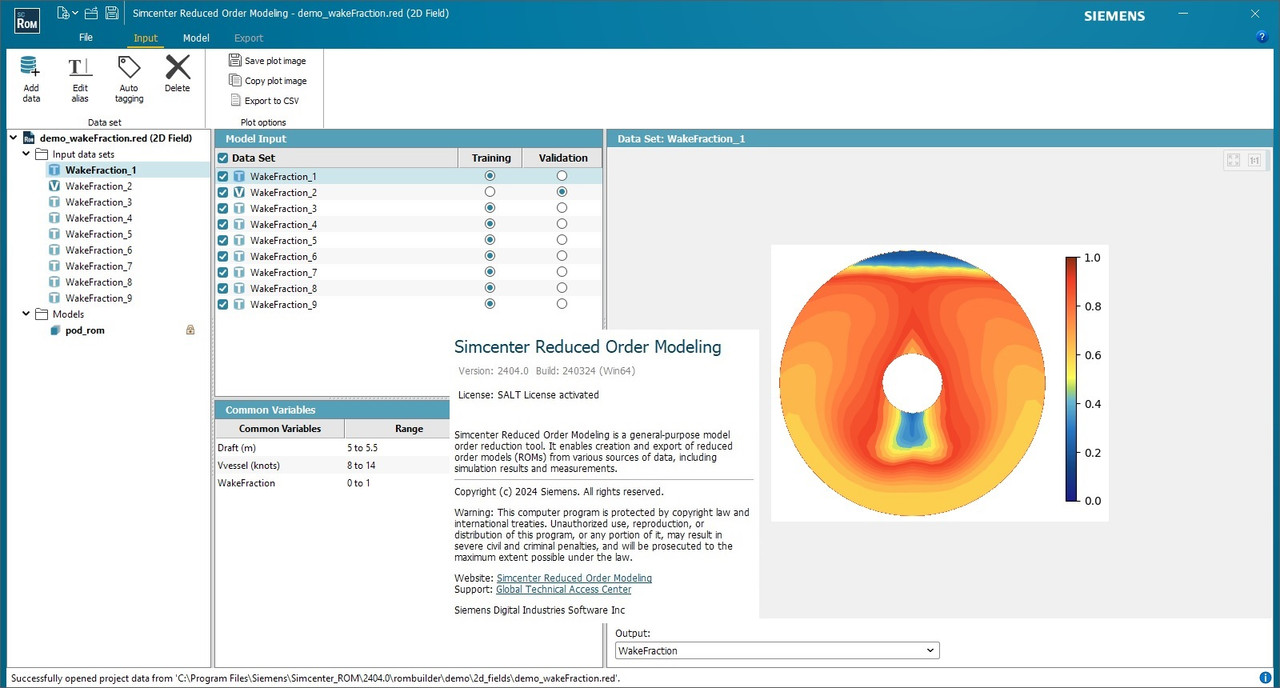Click the plot color bar legend
The height and width of the screenshot is (688, 1280).
click(x=1072, y=379)
